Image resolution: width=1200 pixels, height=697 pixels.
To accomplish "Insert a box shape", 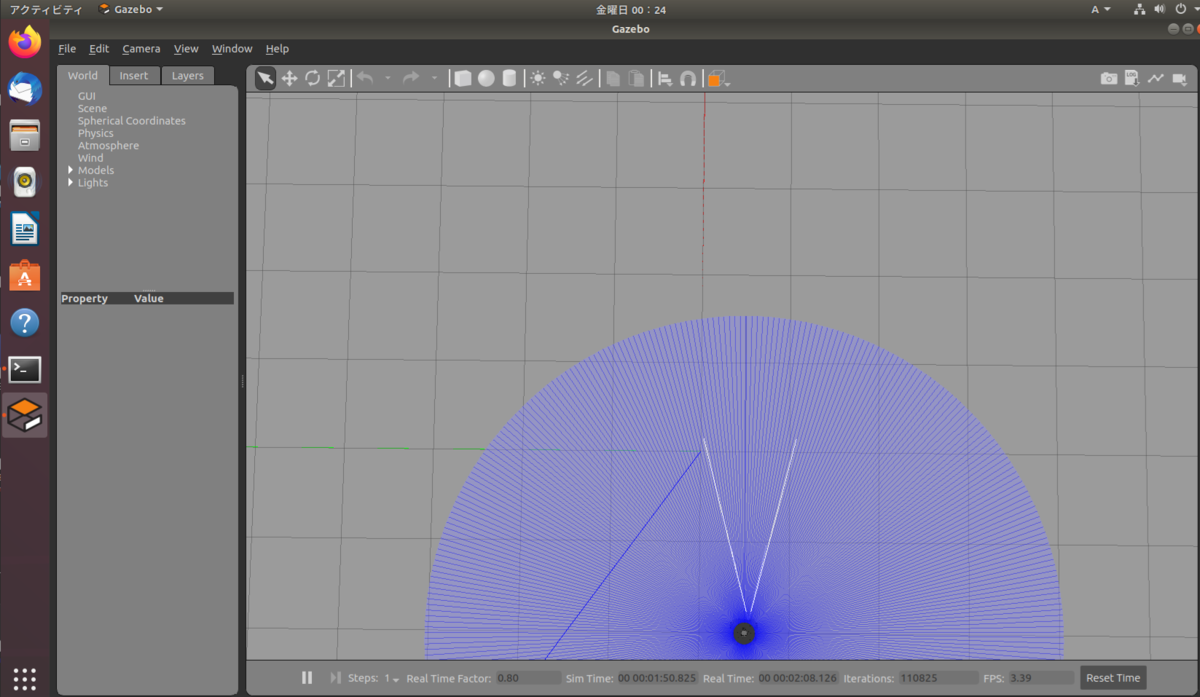I will 463,78.
